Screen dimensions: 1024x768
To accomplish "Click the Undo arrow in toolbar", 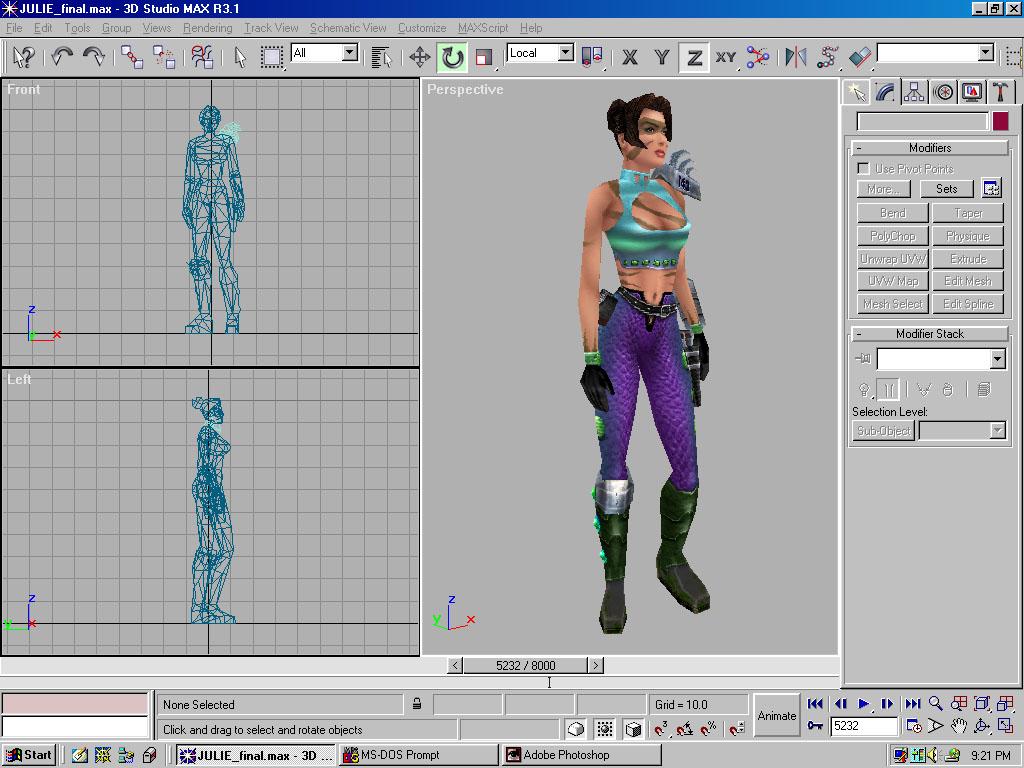I will 62,57.
